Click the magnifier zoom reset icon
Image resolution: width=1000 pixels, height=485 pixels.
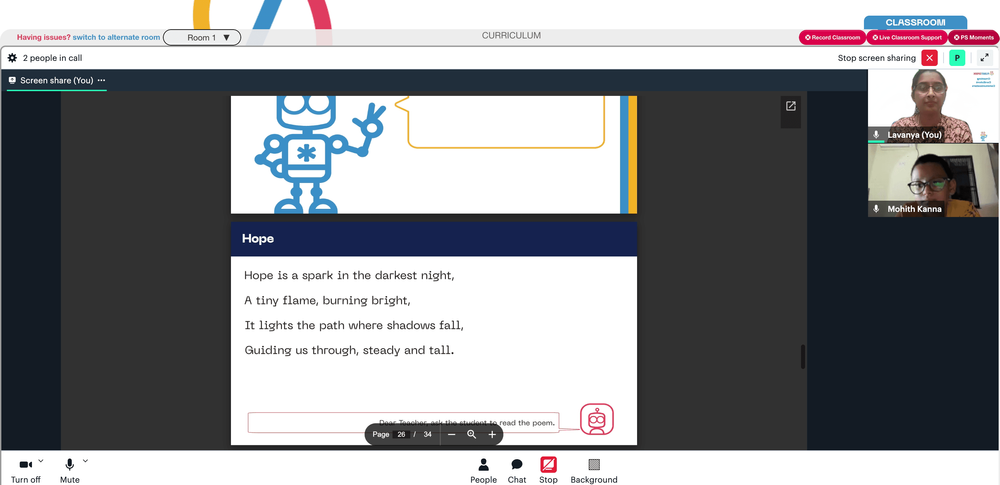click(472, 435)
